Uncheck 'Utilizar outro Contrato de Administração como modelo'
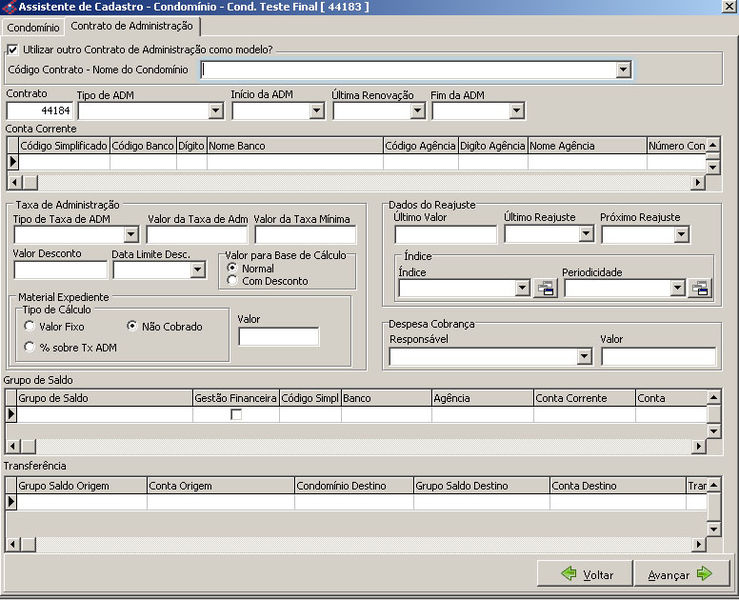 point(13,49)
